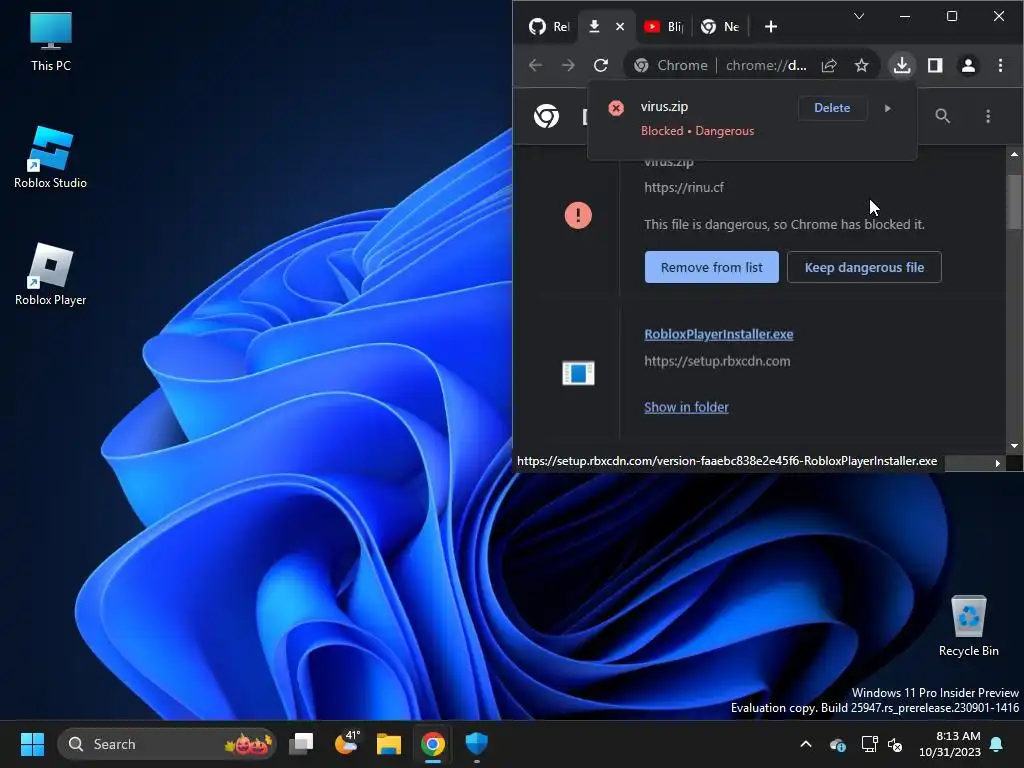Open network status tray icon
Screen dimensions: 1024x768
[x=869, y=744]
